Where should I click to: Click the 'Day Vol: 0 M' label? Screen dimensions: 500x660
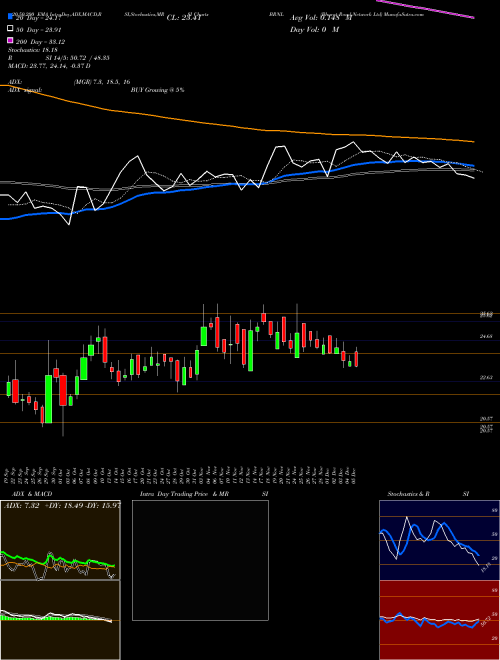(315, 29)
